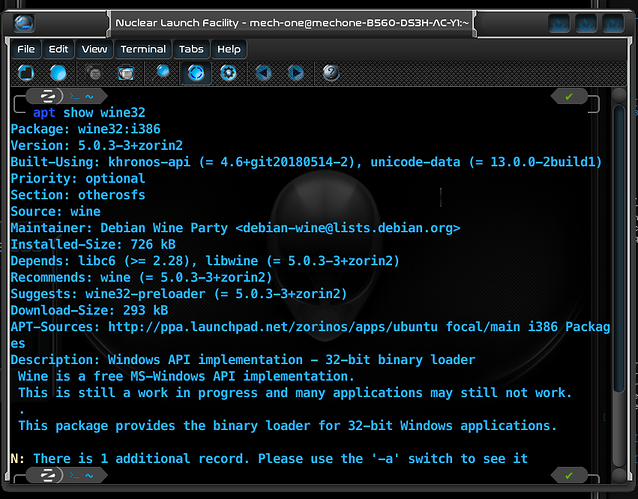Open the Help menu
The width and height of the screenshot is (638, 499).
229,49
